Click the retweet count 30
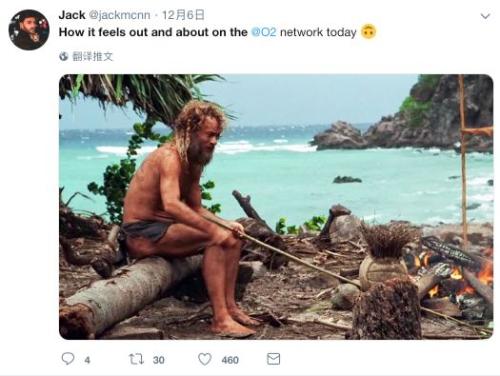This screenshot has width=500, height=376. pos(159,360)
